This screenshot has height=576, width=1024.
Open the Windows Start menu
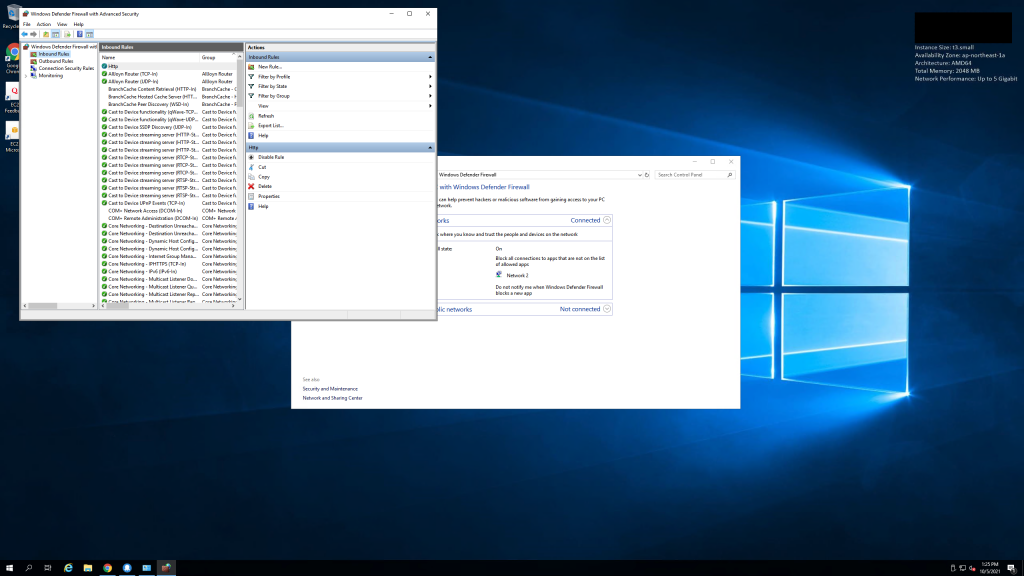point(9,568)
